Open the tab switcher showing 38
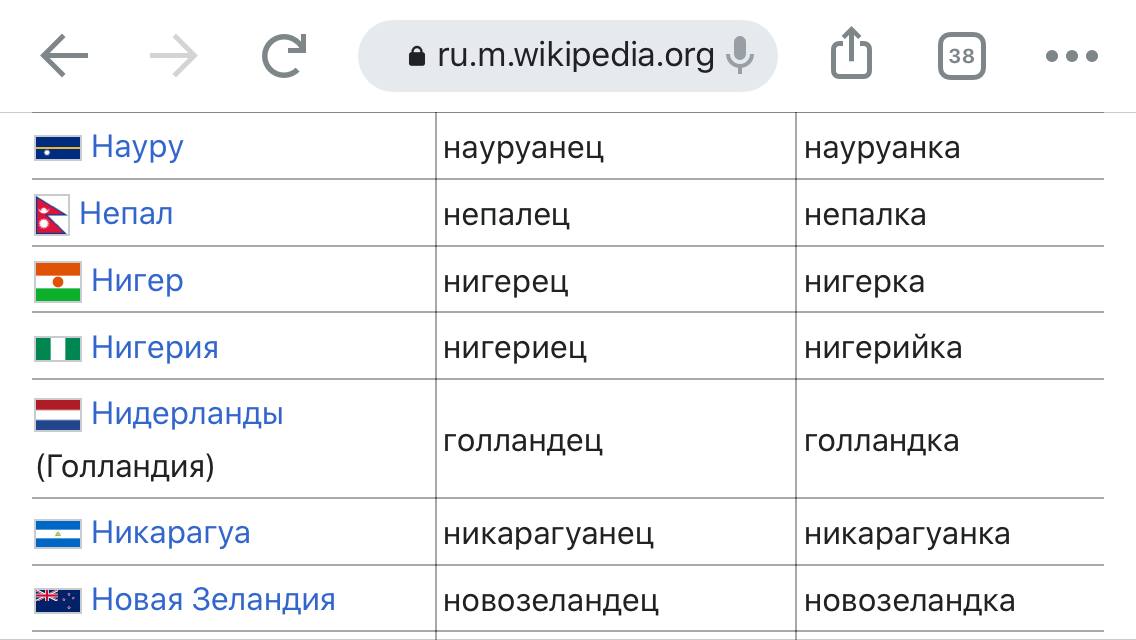 (961, 56)
